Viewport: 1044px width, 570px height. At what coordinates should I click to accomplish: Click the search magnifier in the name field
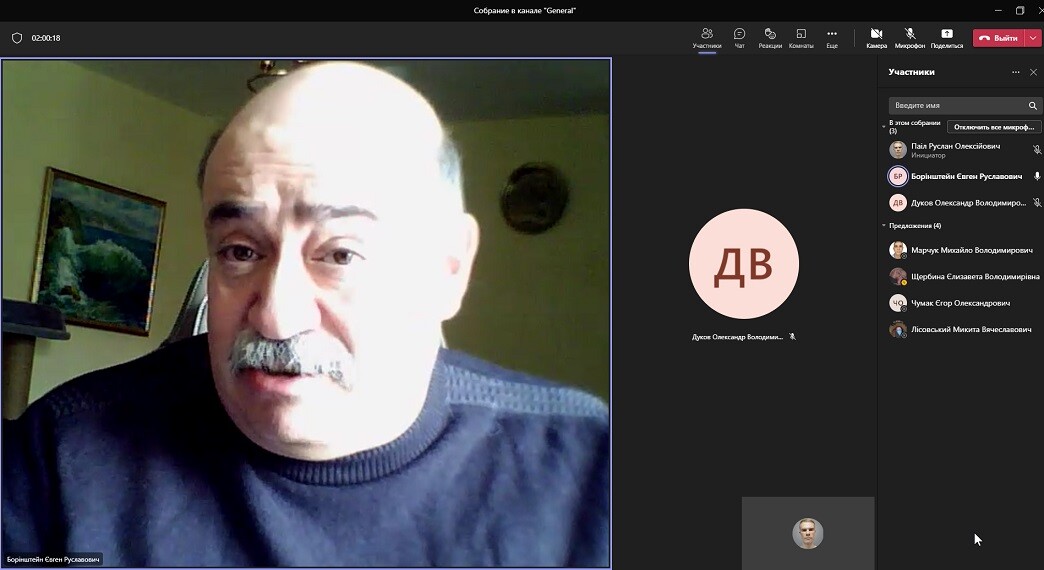pos(1032,105)
